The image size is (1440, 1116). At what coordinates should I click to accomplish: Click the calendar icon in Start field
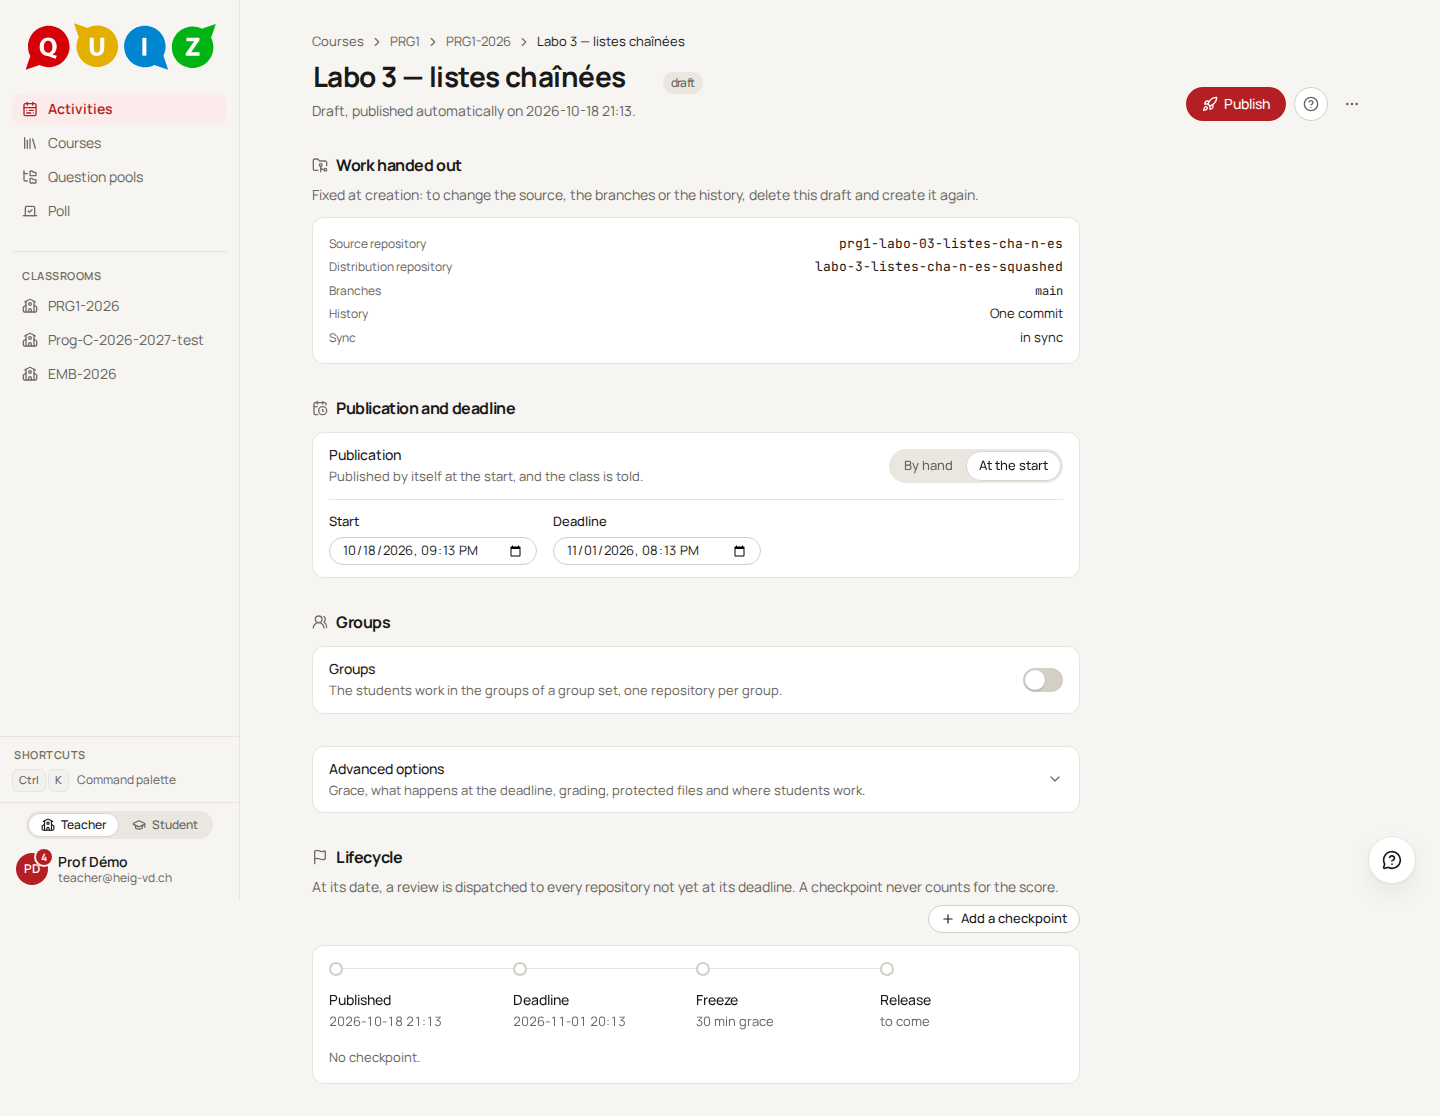tap(516, 551)
